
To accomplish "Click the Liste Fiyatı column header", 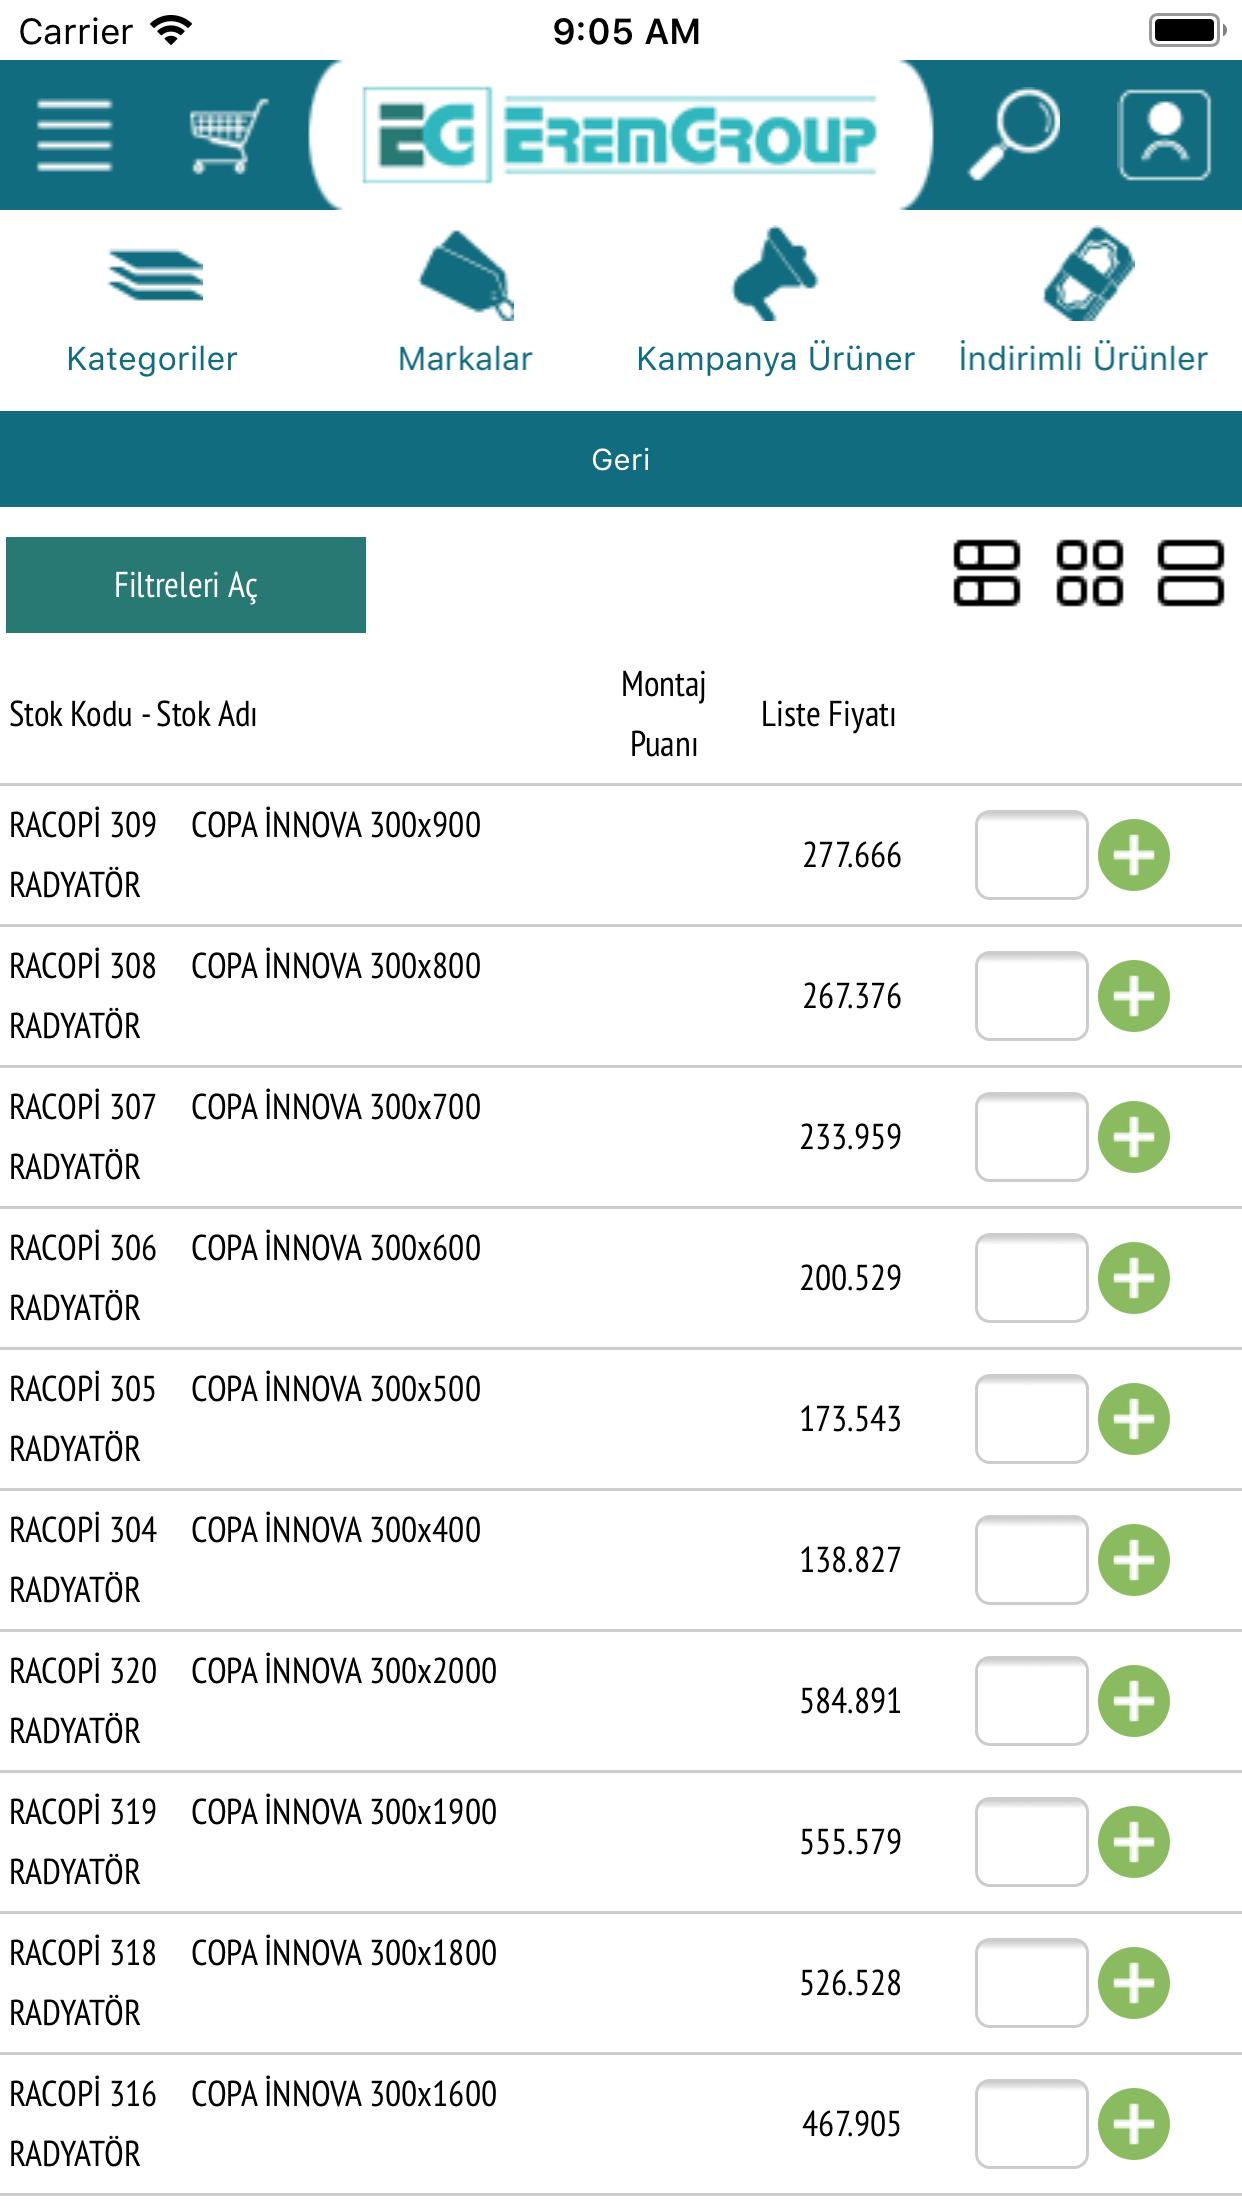I will point(828,715).
